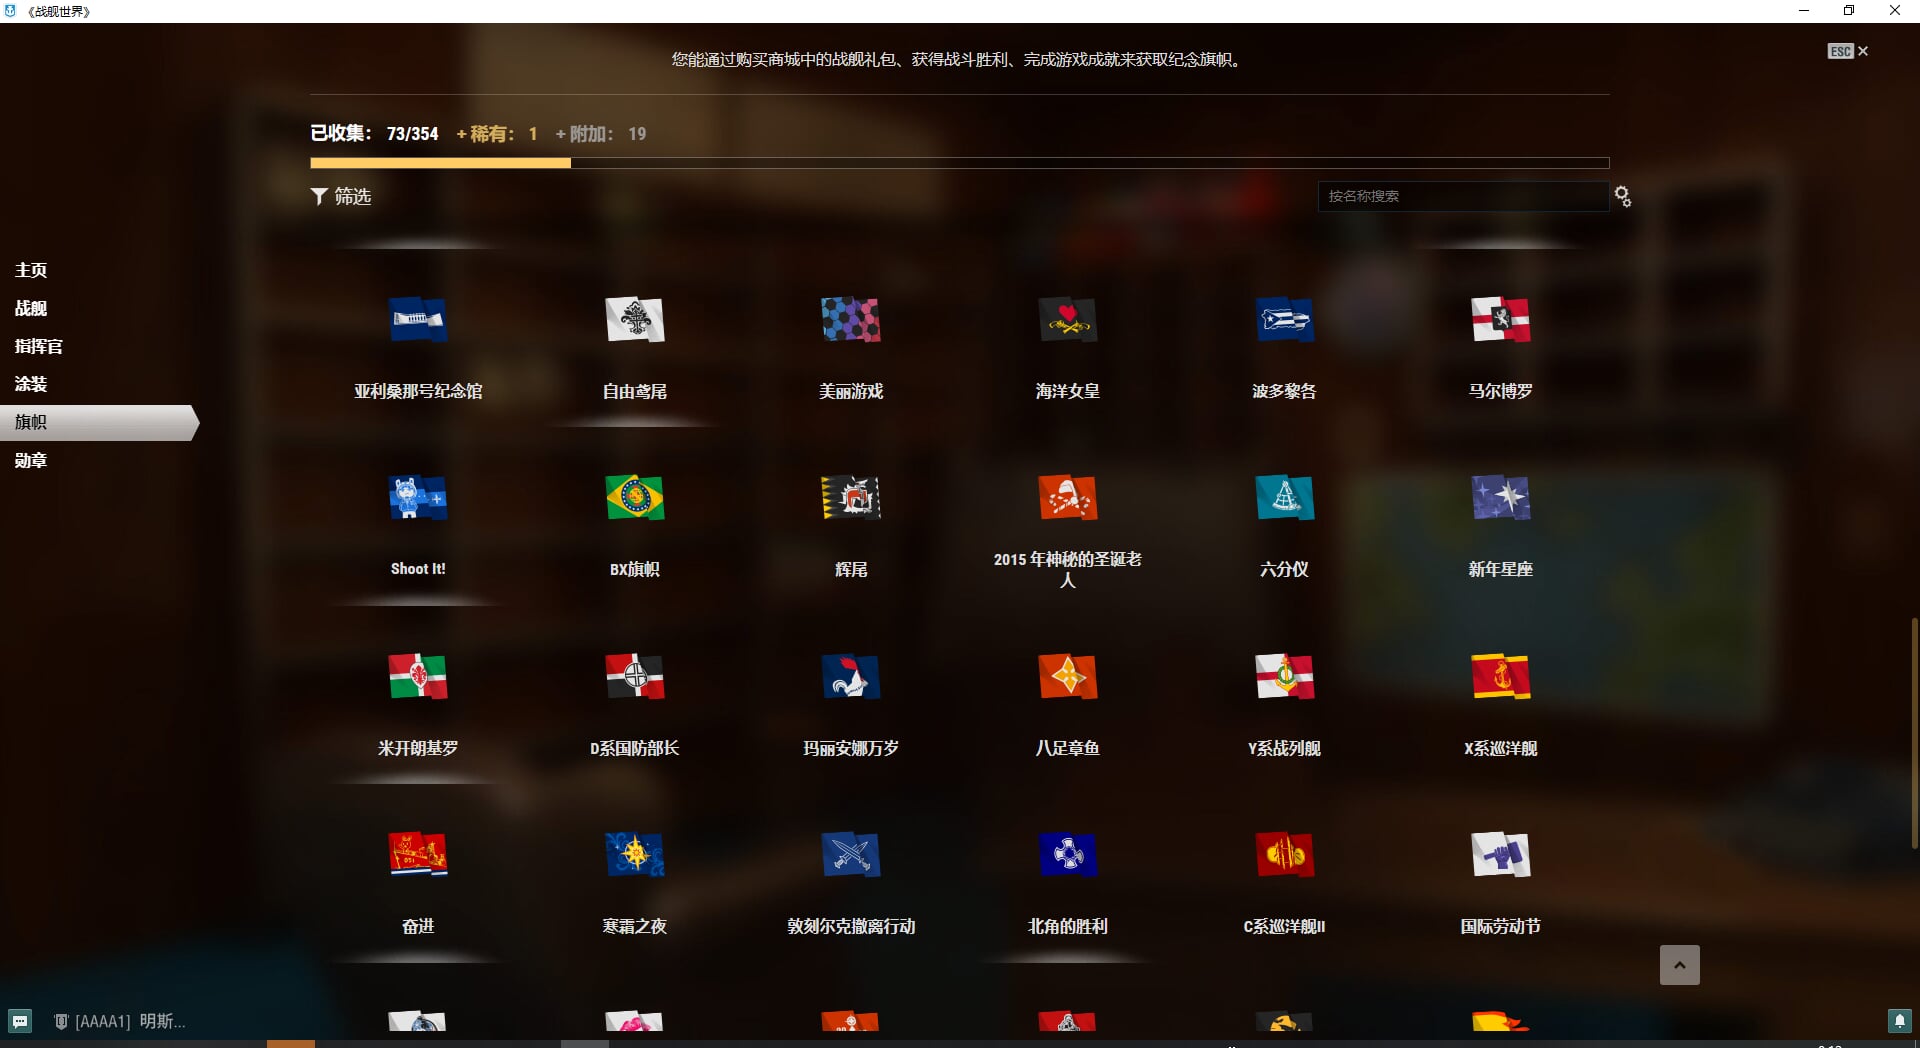Viewport: 1920px width, 1048px height.
Task: Open search settings gear icon
Action: (1623, 197)
